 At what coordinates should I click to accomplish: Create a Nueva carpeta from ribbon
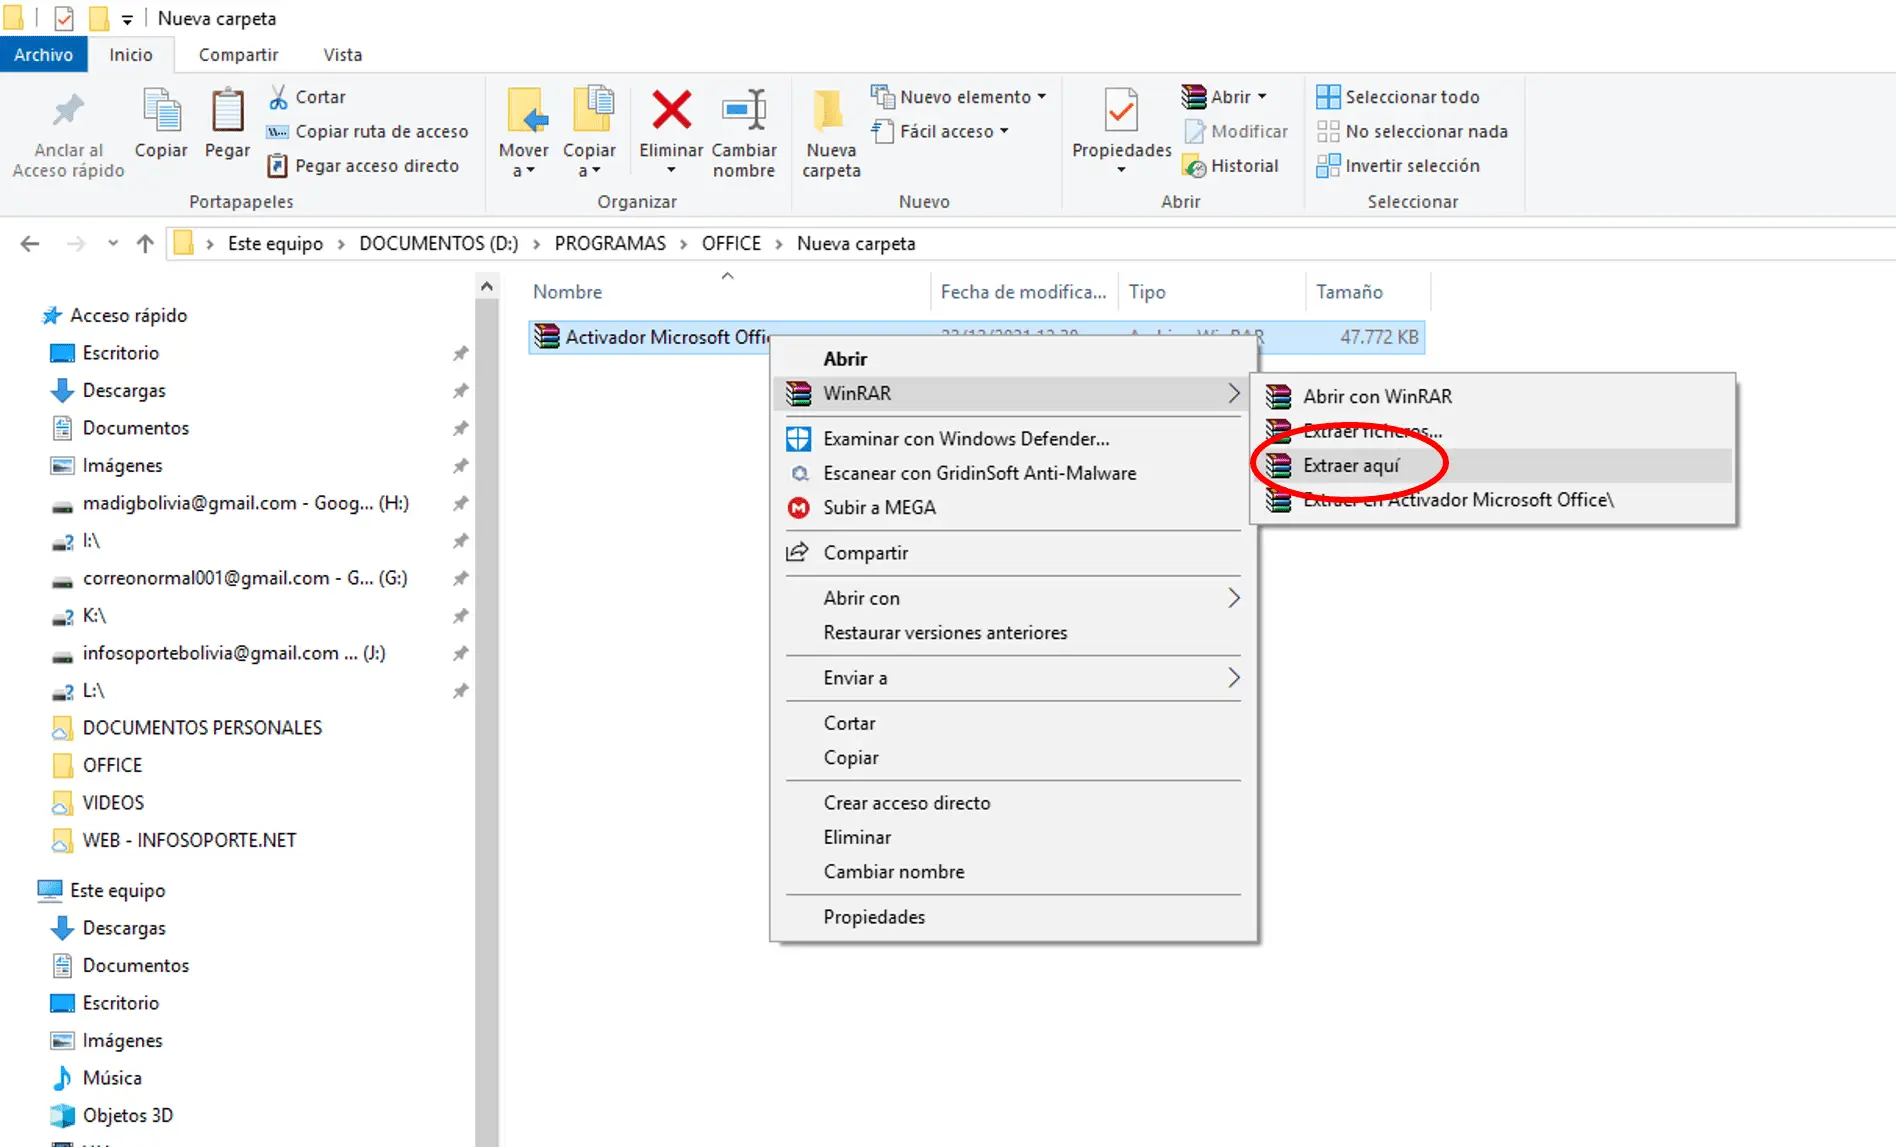(831, 134)
